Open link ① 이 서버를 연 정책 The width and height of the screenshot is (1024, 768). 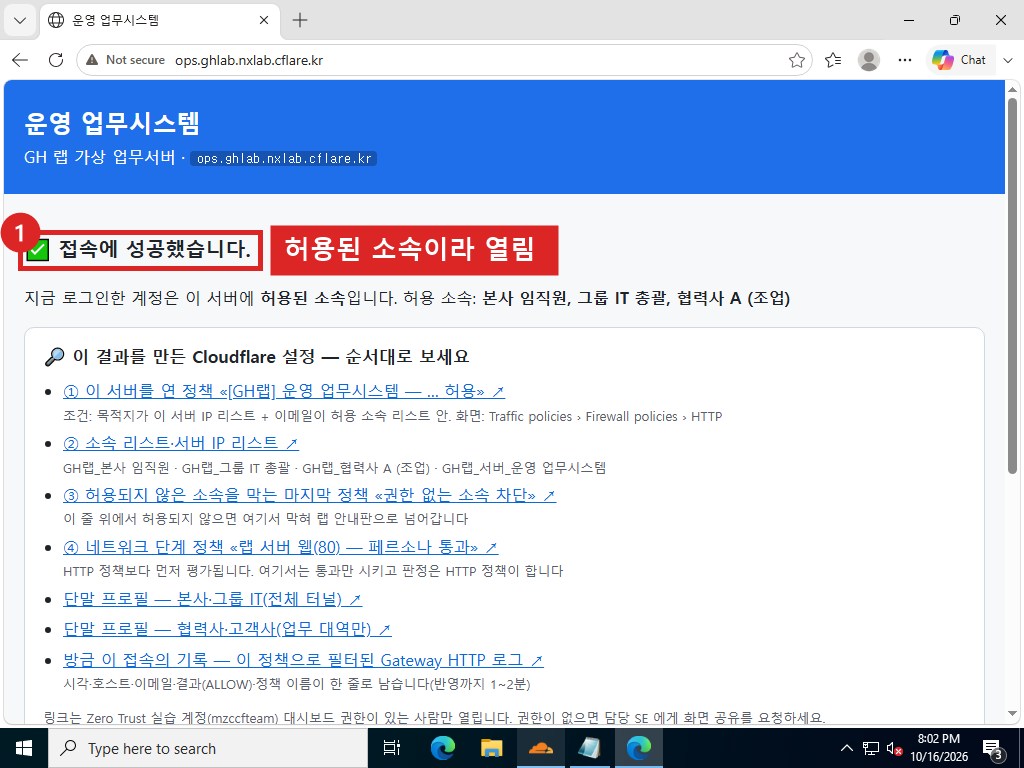tap(283, 391)
